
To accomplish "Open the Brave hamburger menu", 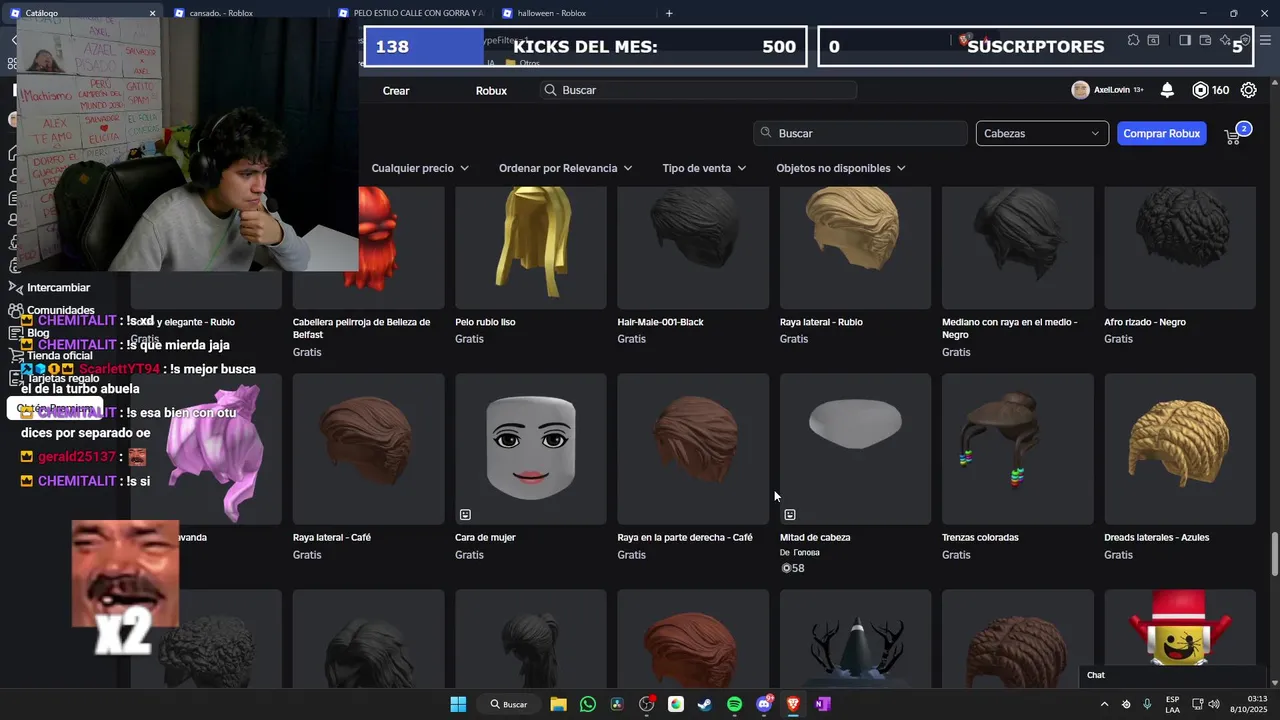I will pyautogui.click(x=1265, y=40).
